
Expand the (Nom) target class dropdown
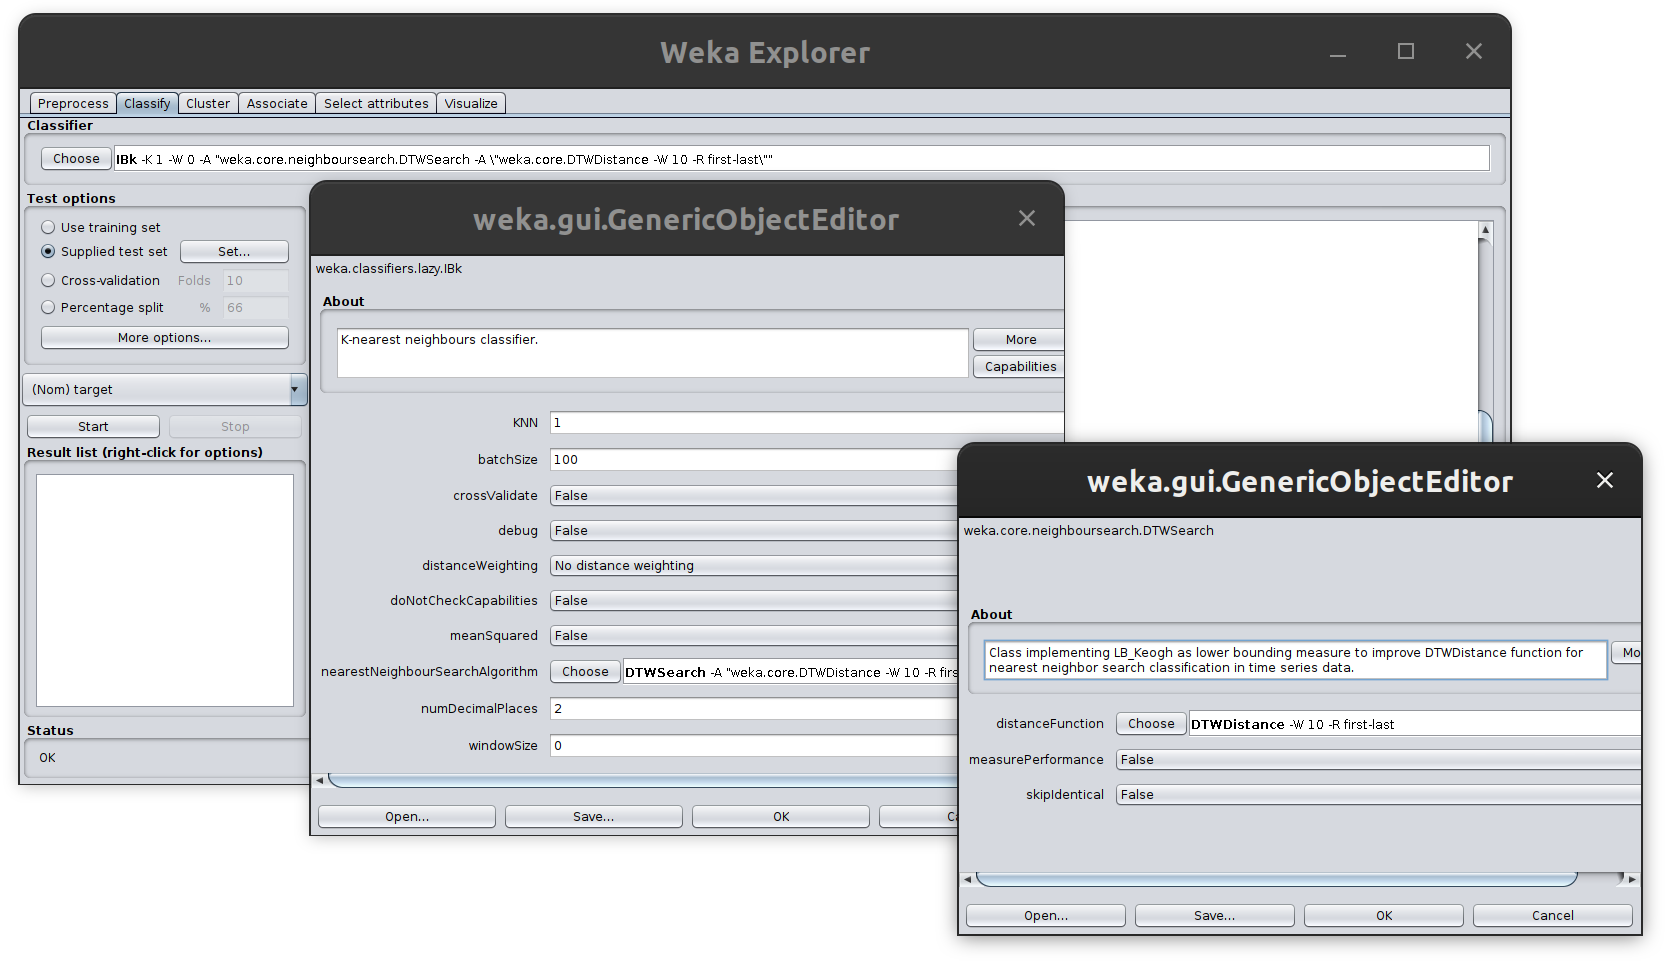click(x=165, y=389)
